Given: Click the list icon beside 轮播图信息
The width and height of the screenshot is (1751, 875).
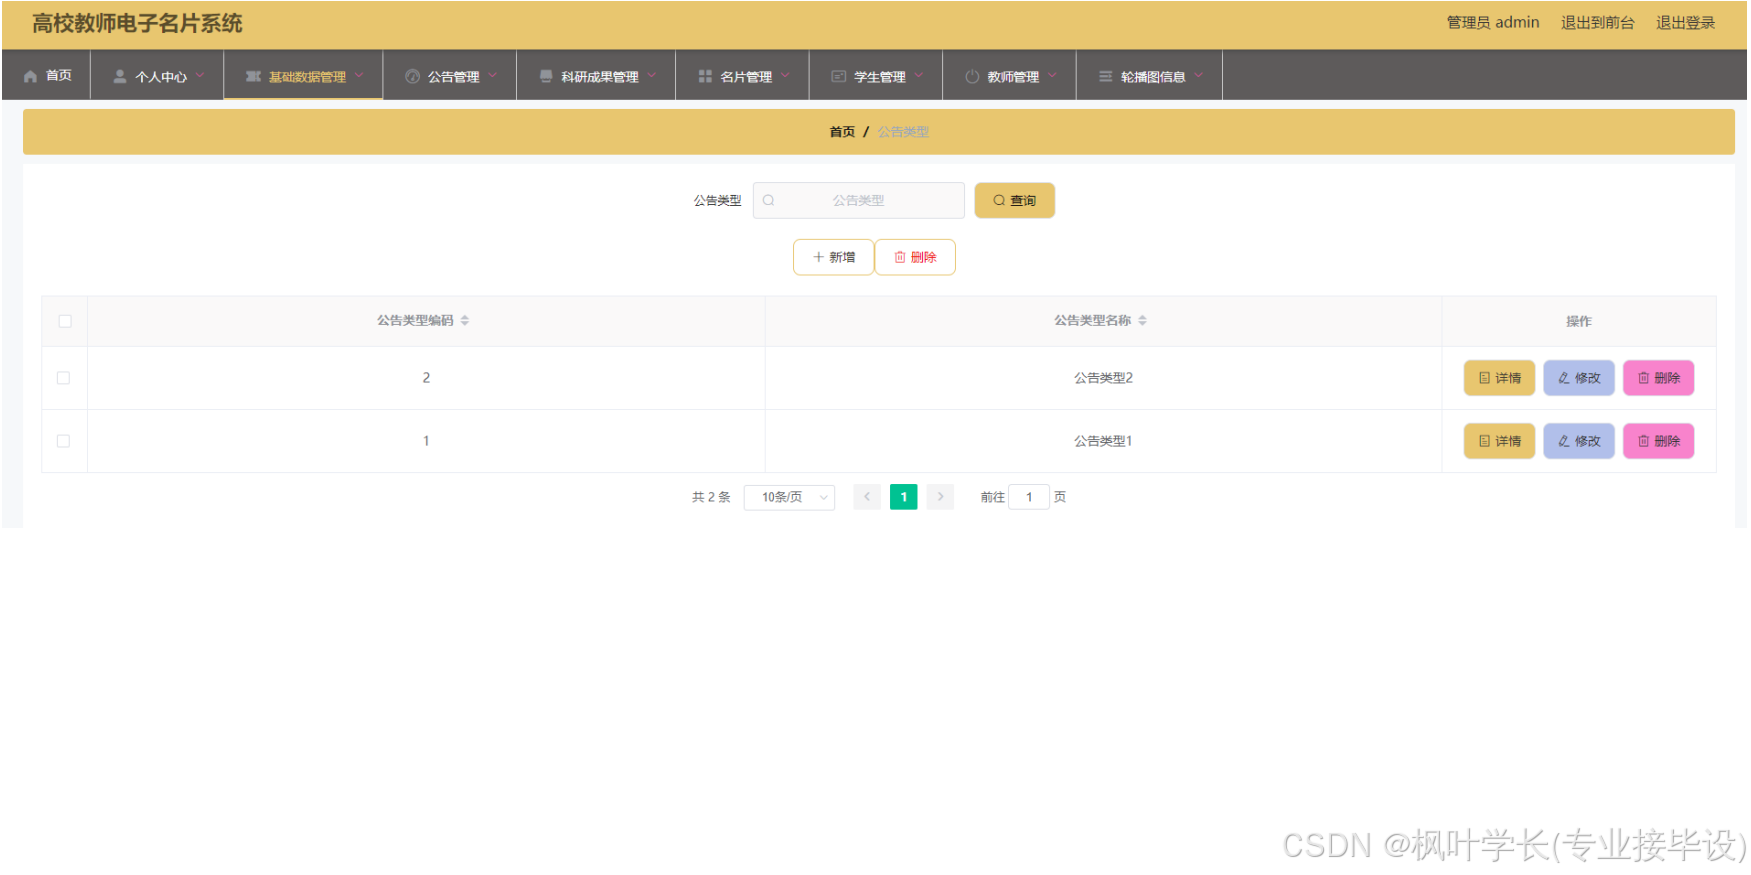Looking at the screenshot, I should pos(1106,76).
